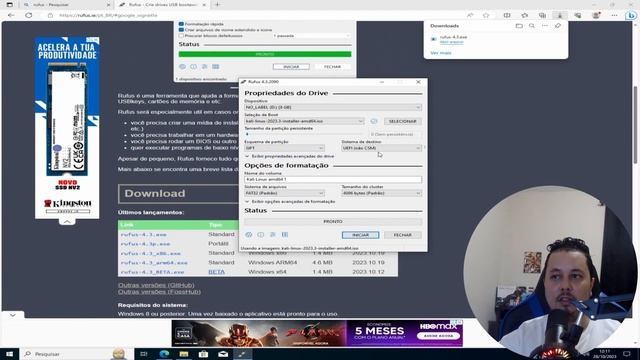Toggle extended label and icon files checkbox
640x360 pixels.
tap(181, 30)
